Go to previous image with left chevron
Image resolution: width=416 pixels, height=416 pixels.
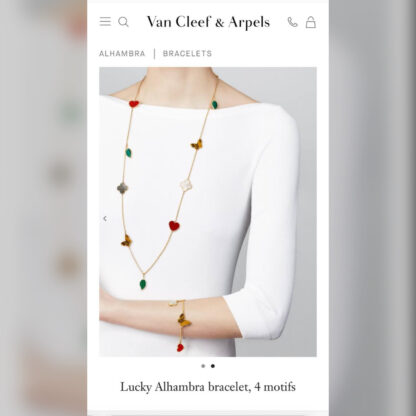point(105,219)
